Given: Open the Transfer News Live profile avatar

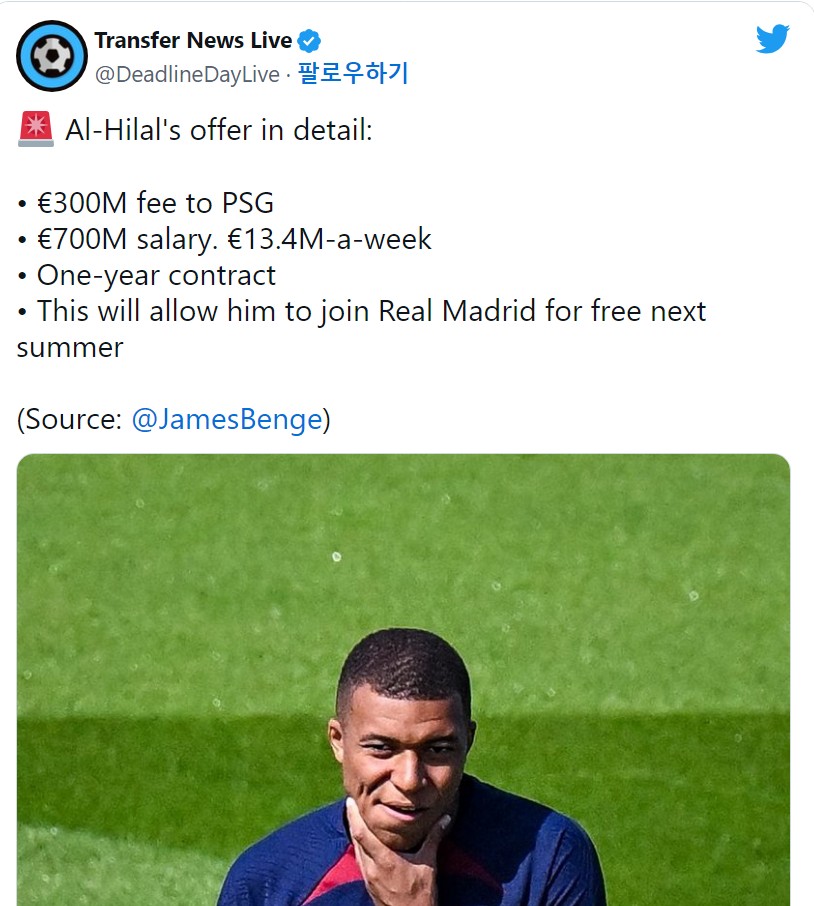Looking at the screenshot, I should [52, 56].
